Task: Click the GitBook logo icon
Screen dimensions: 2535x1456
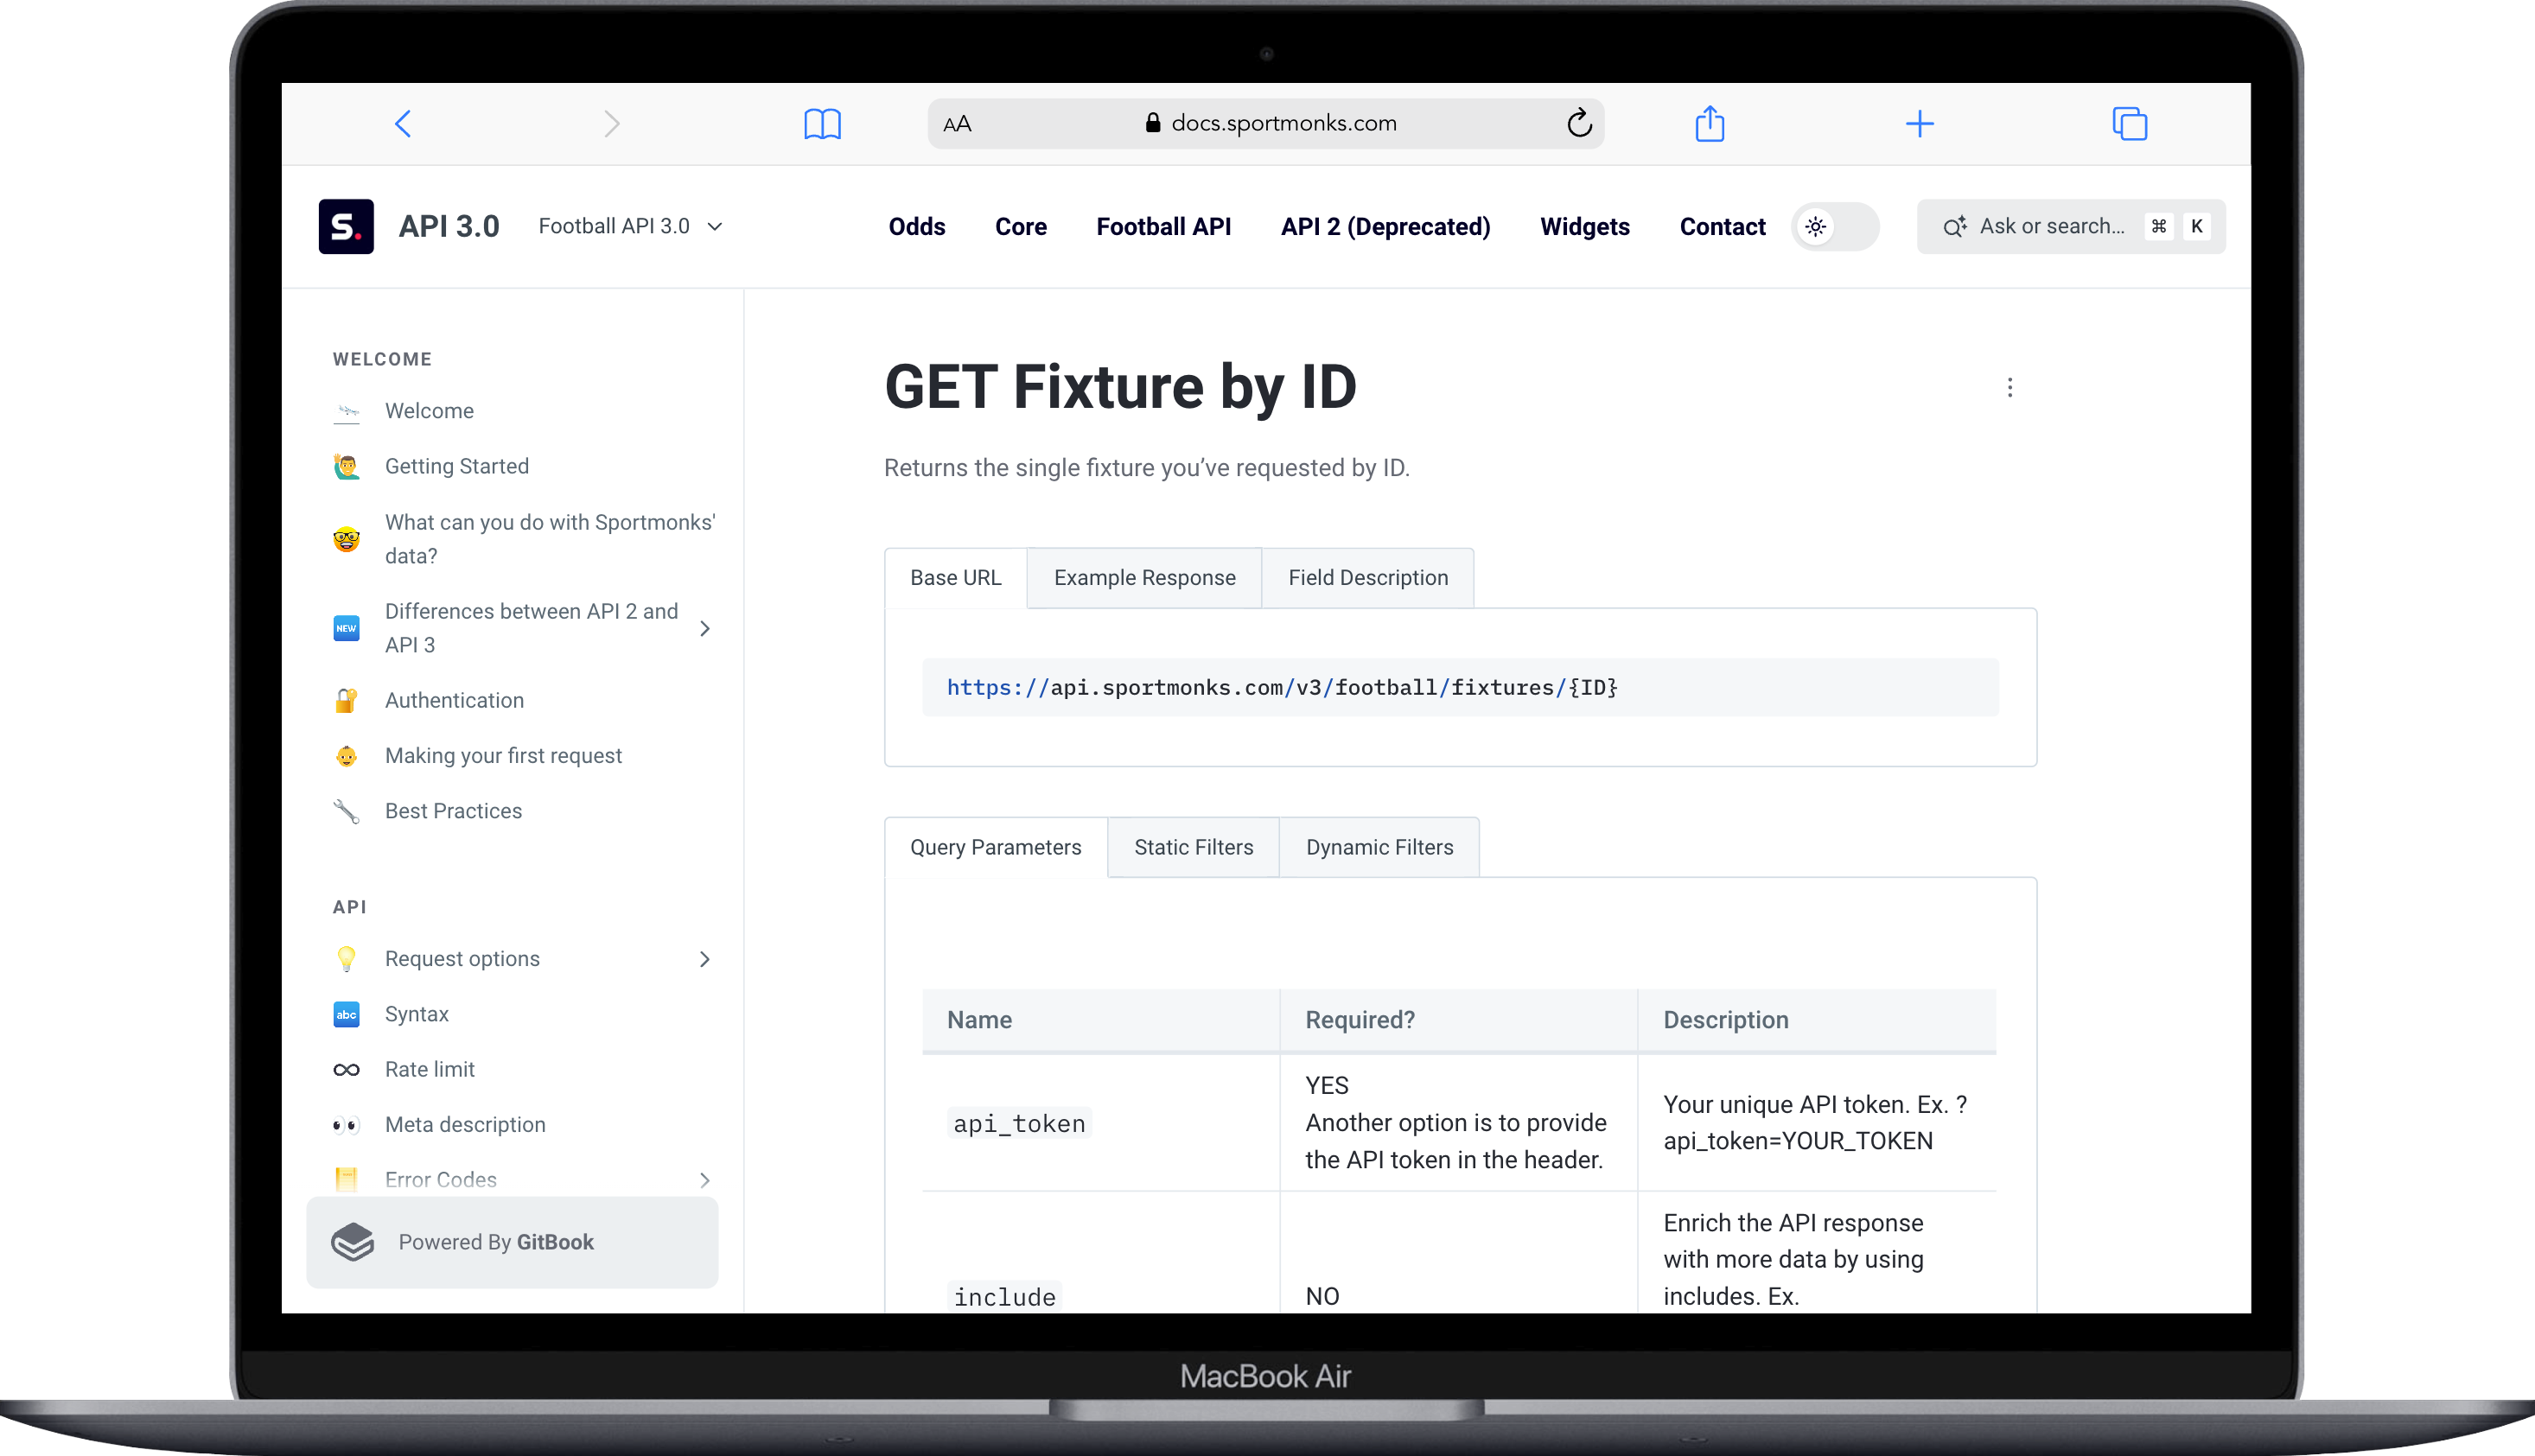Action: pyautogui.click(x=352, y=1242)
